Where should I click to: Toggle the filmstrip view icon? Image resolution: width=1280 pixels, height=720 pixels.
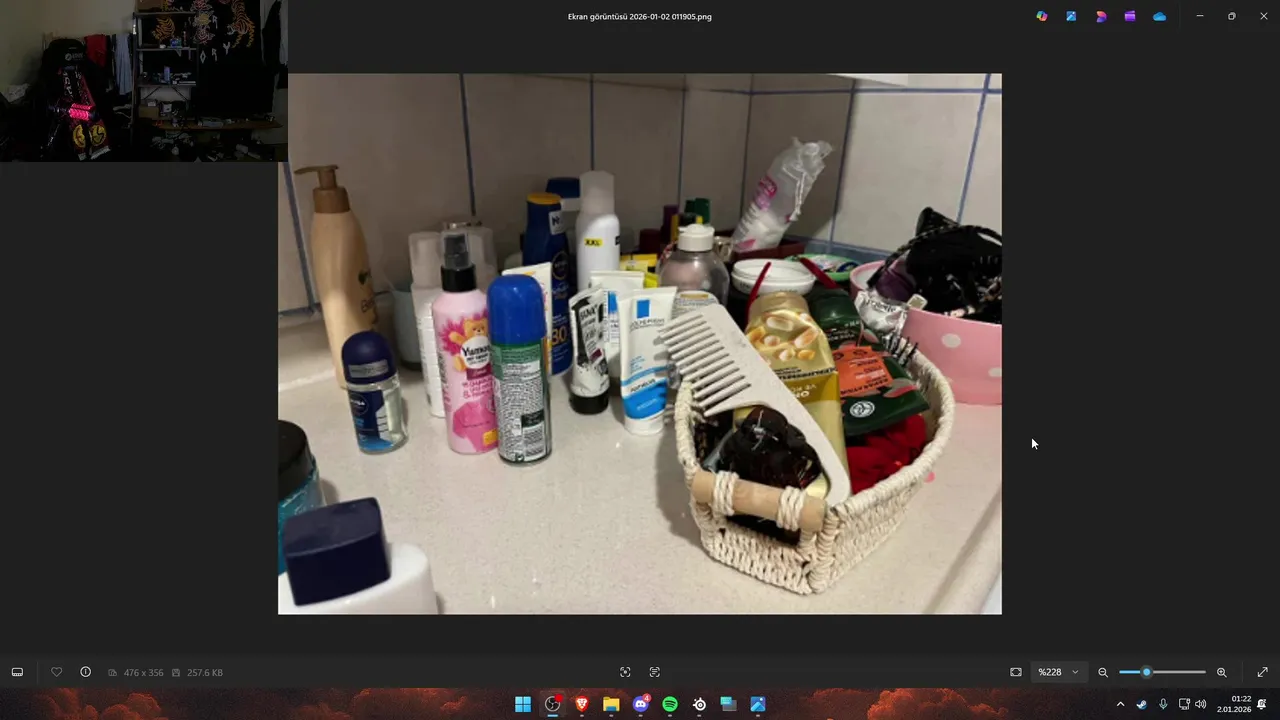(x=17, y=672)
